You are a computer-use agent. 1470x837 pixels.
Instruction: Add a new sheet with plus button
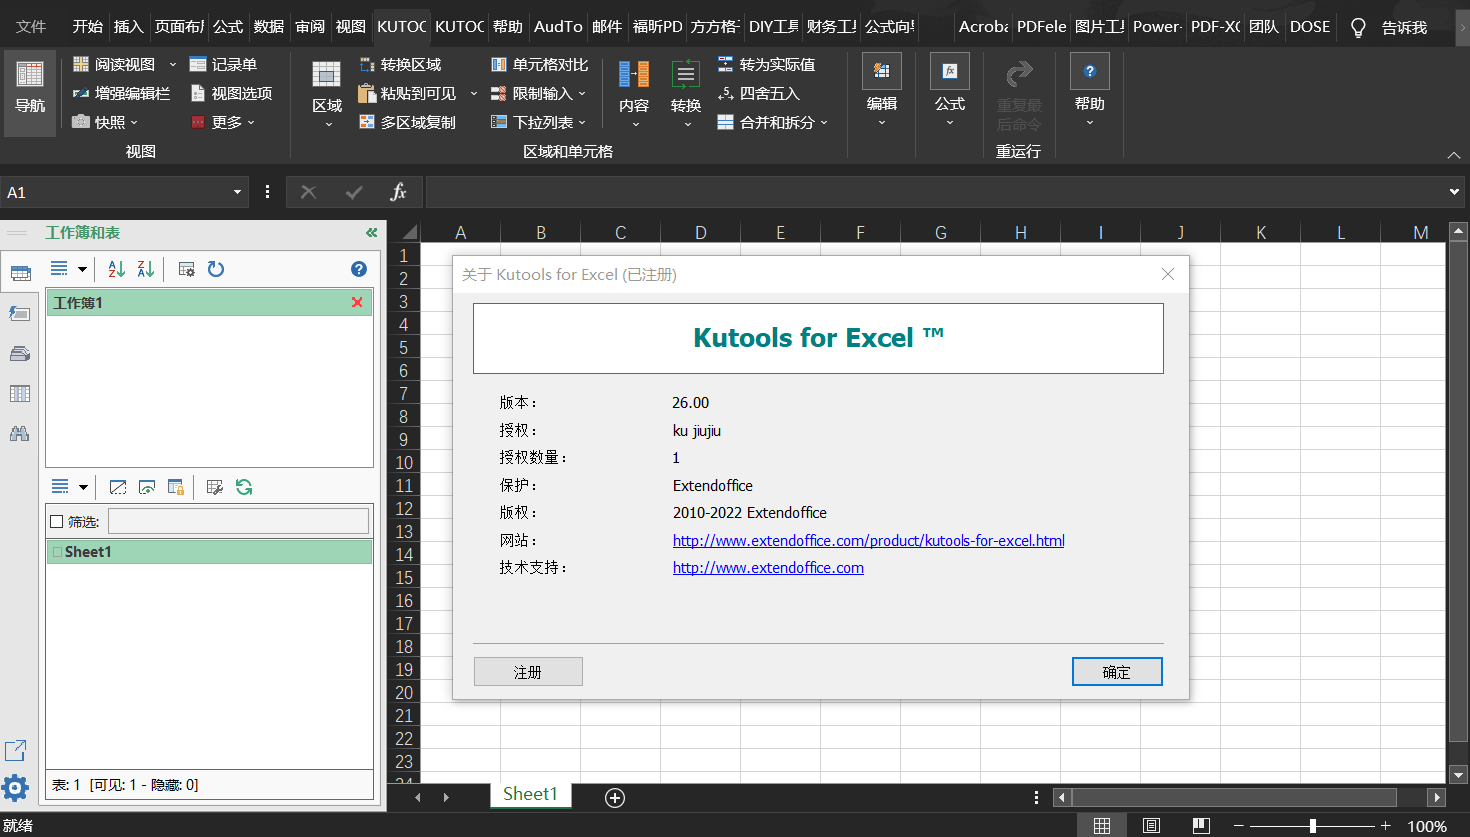pos(615,797)
